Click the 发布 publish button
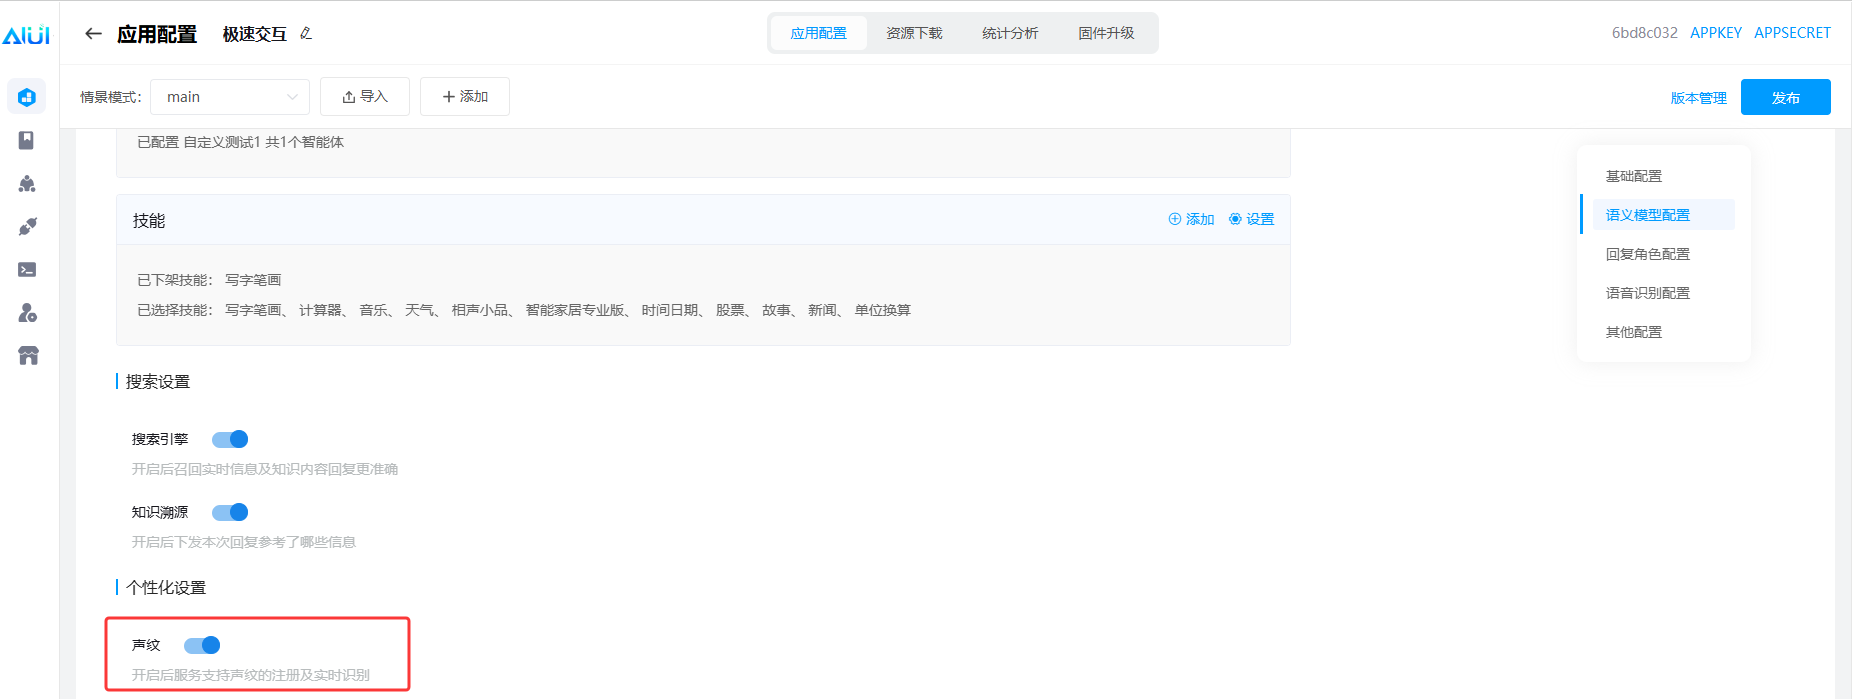Image resolution: width=1852 pixels, height=699 pixels. (1785, 97)
